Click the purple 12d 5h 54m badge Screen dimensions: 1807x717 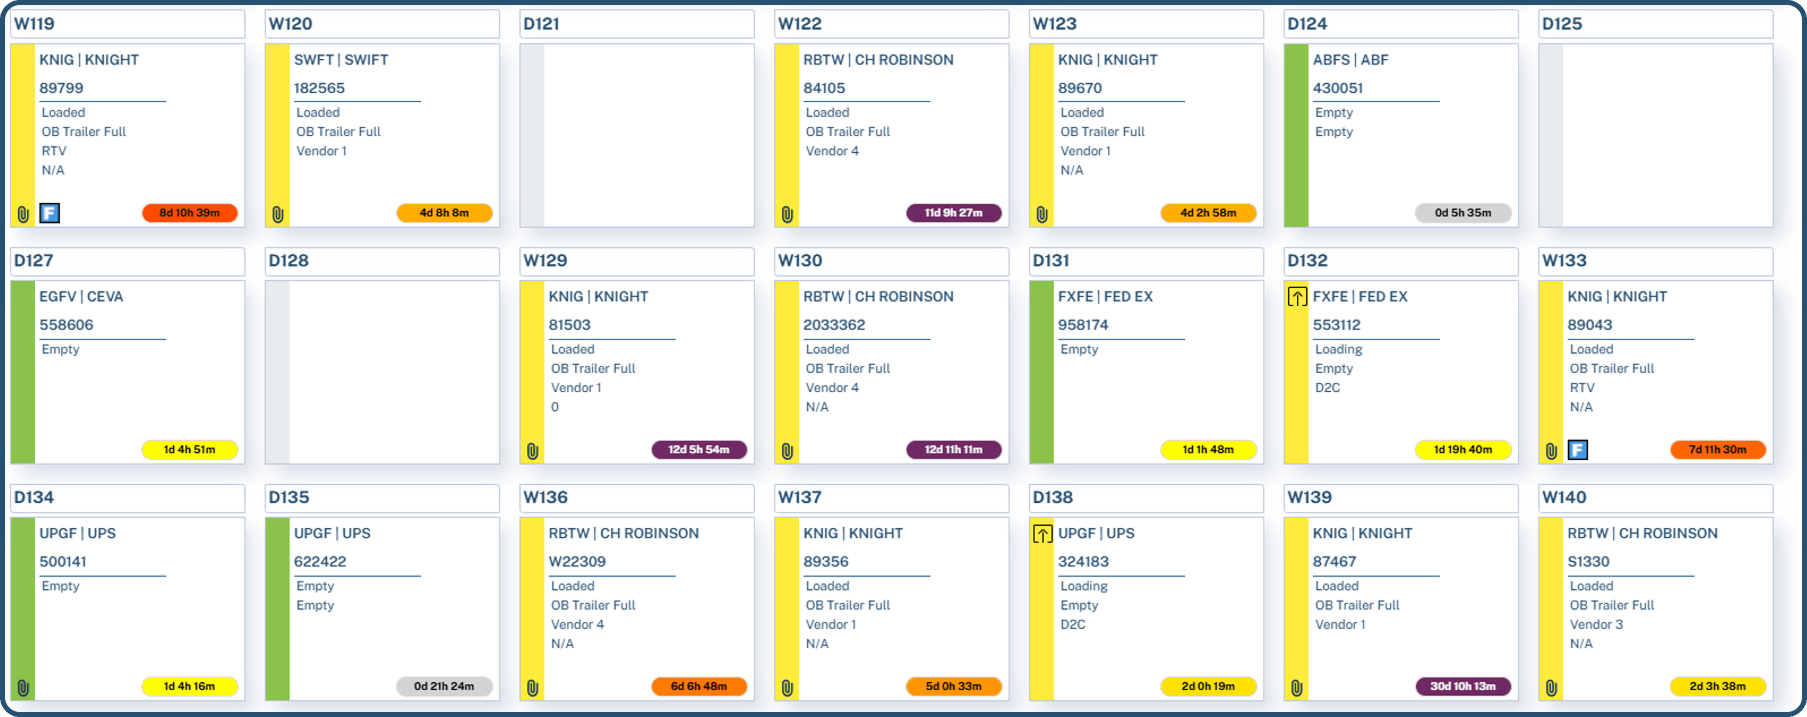coord(699,450)
